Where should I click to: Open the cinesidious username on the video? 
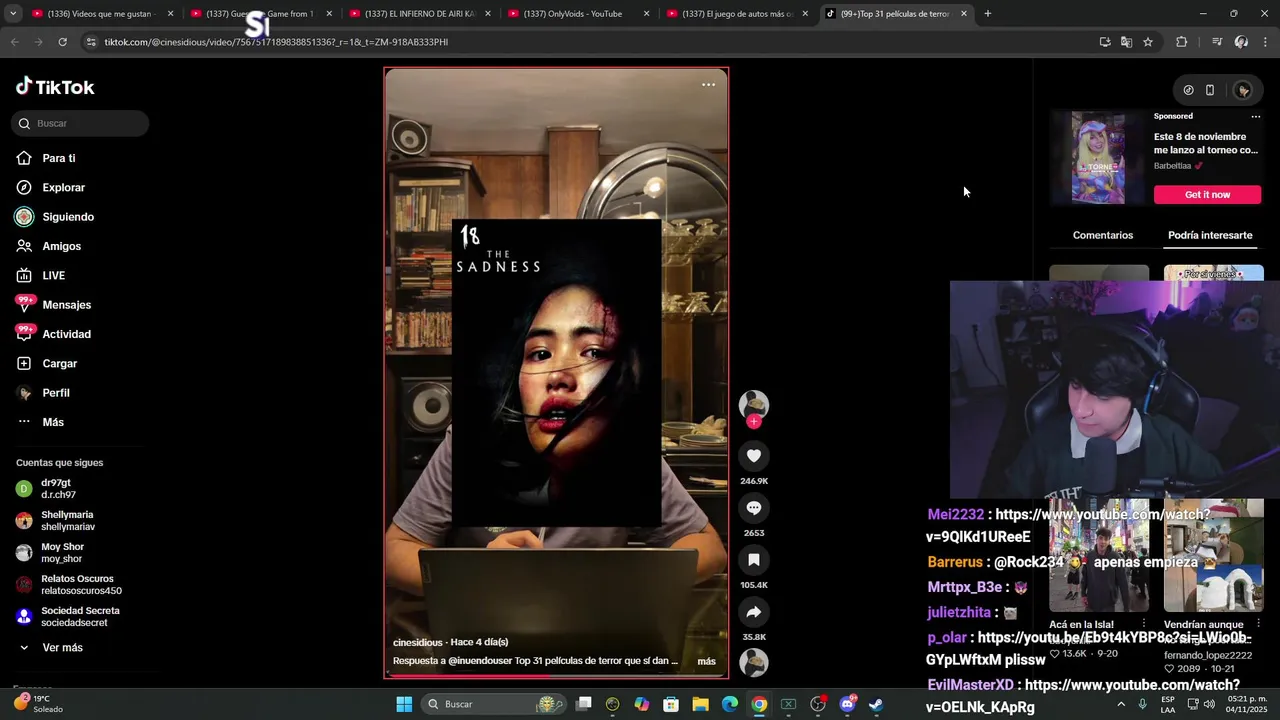tap(418, 642)
